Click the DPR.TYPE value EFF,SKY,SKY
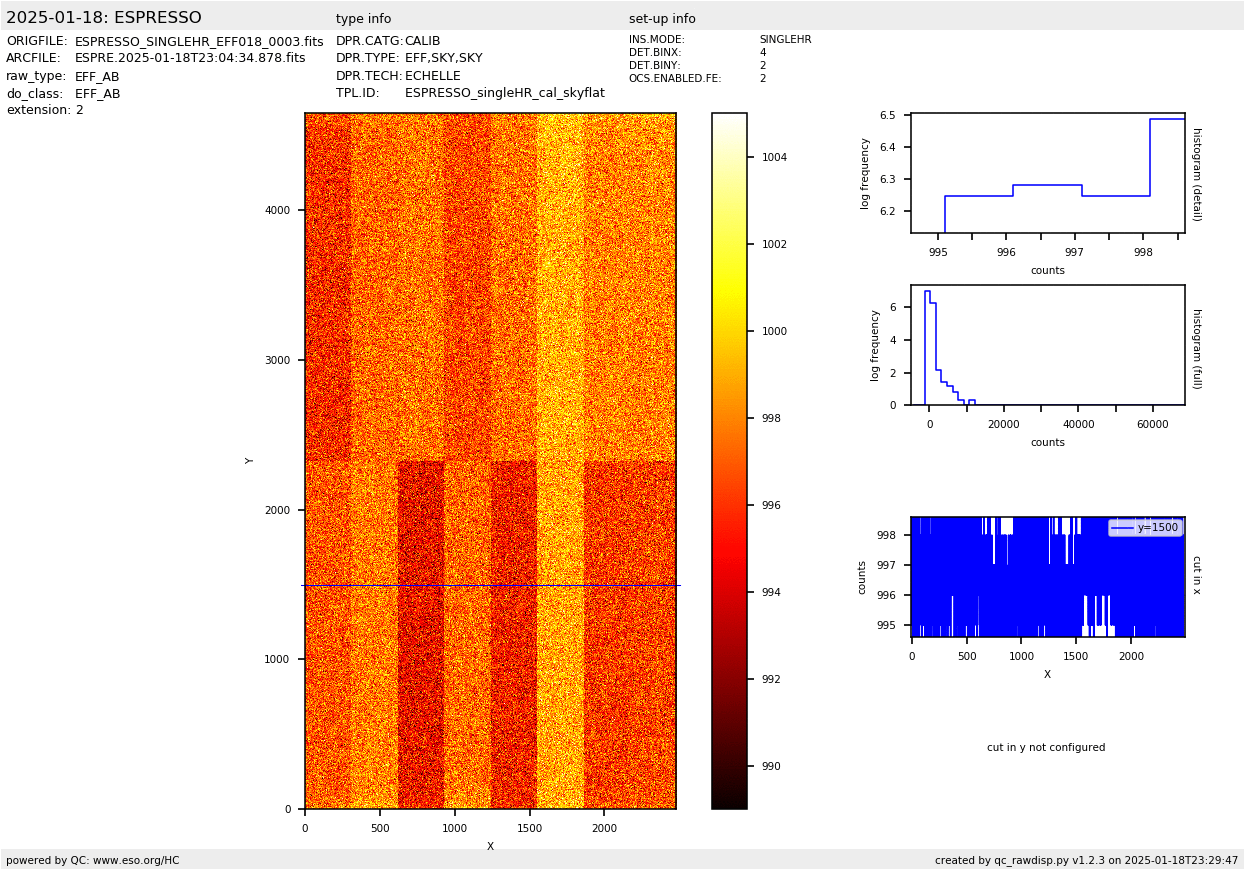The height and width of the screenshot is (870, 1245). pos(443,59)
